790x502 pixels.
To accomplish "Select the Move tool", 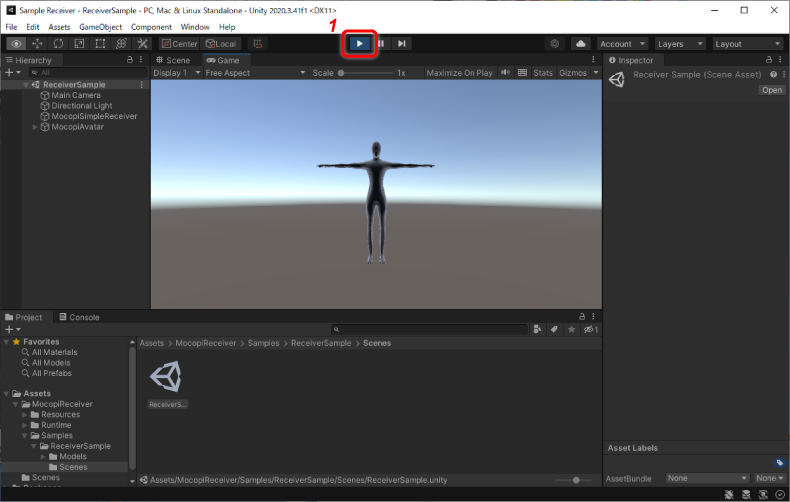I will point(37,44).
